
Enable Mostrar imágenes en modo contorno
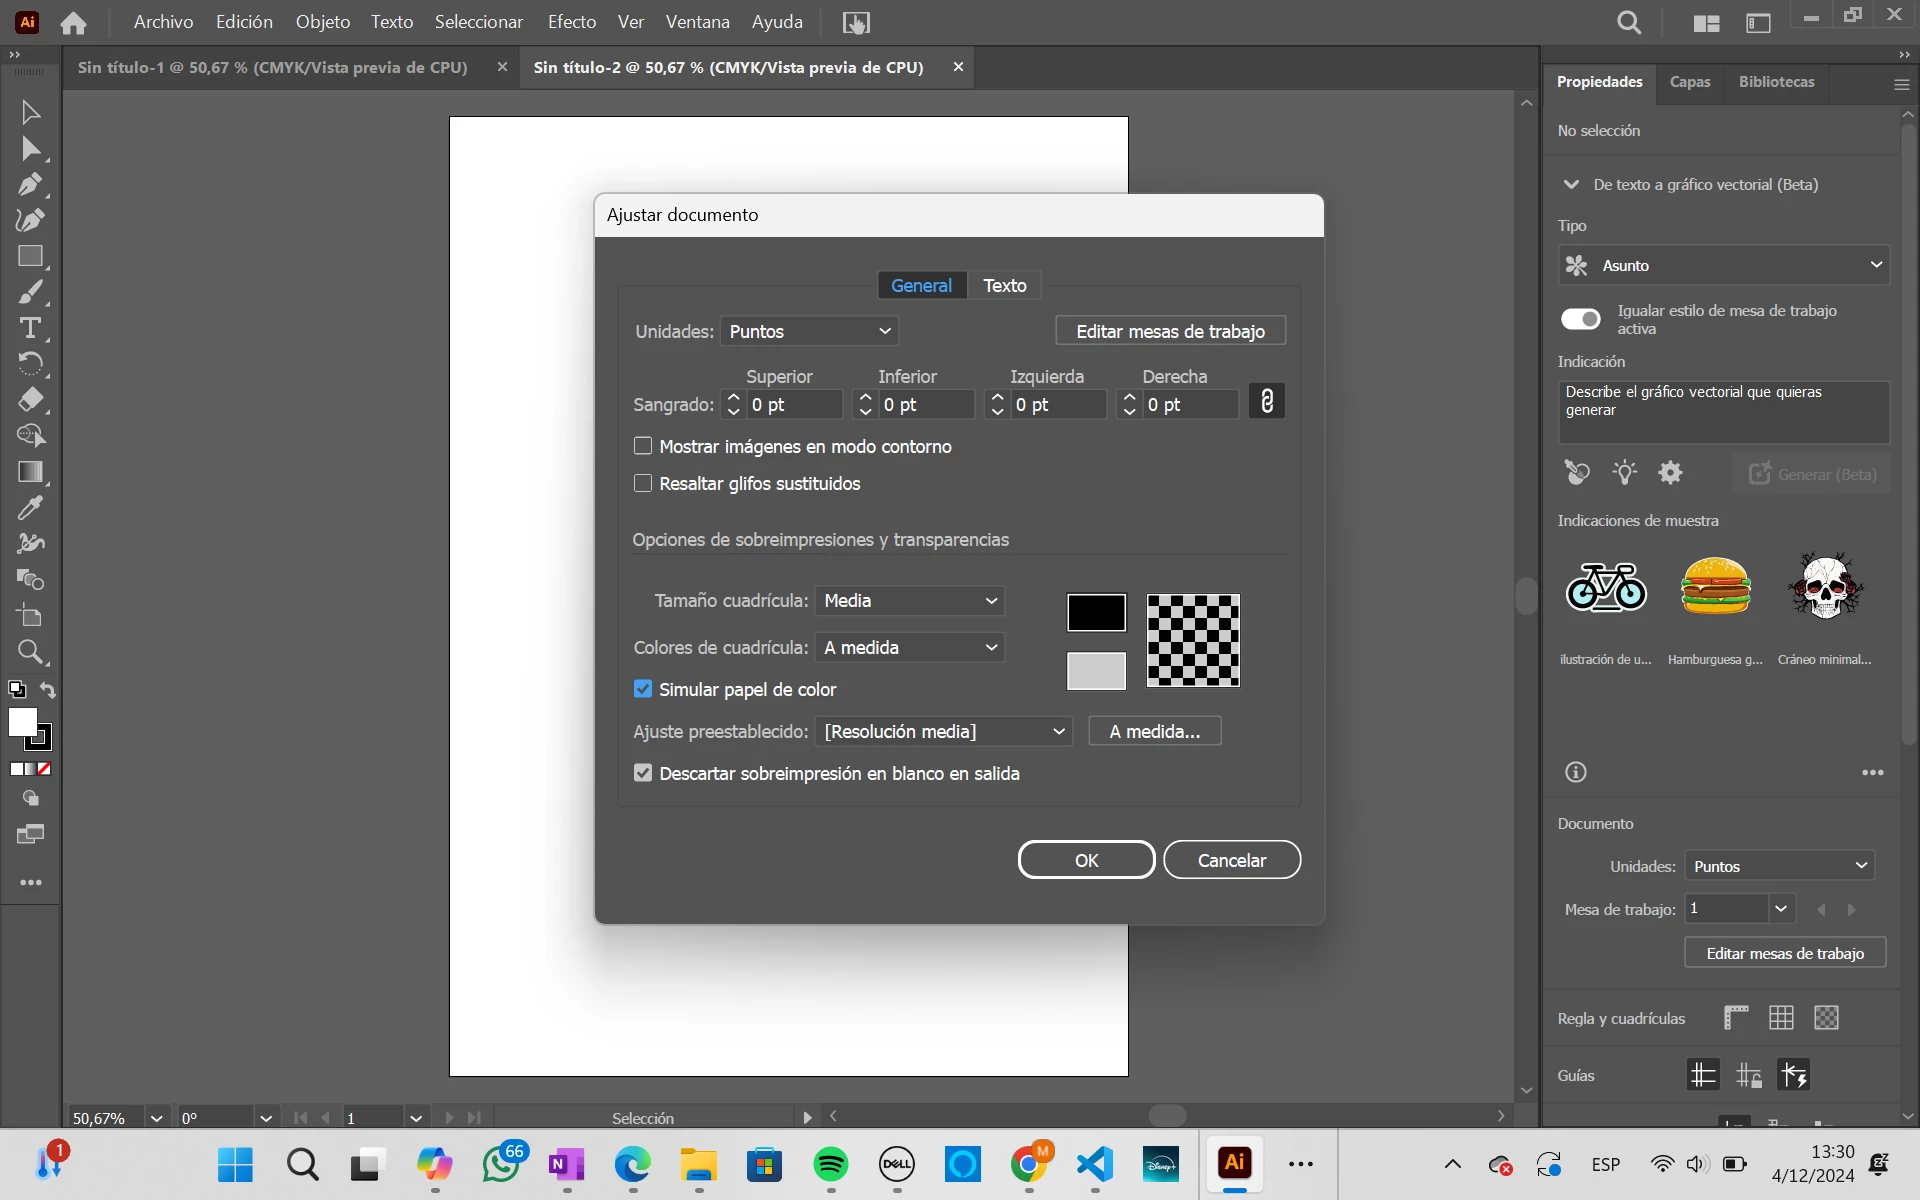pyautogui.click(x=643, y=446)
